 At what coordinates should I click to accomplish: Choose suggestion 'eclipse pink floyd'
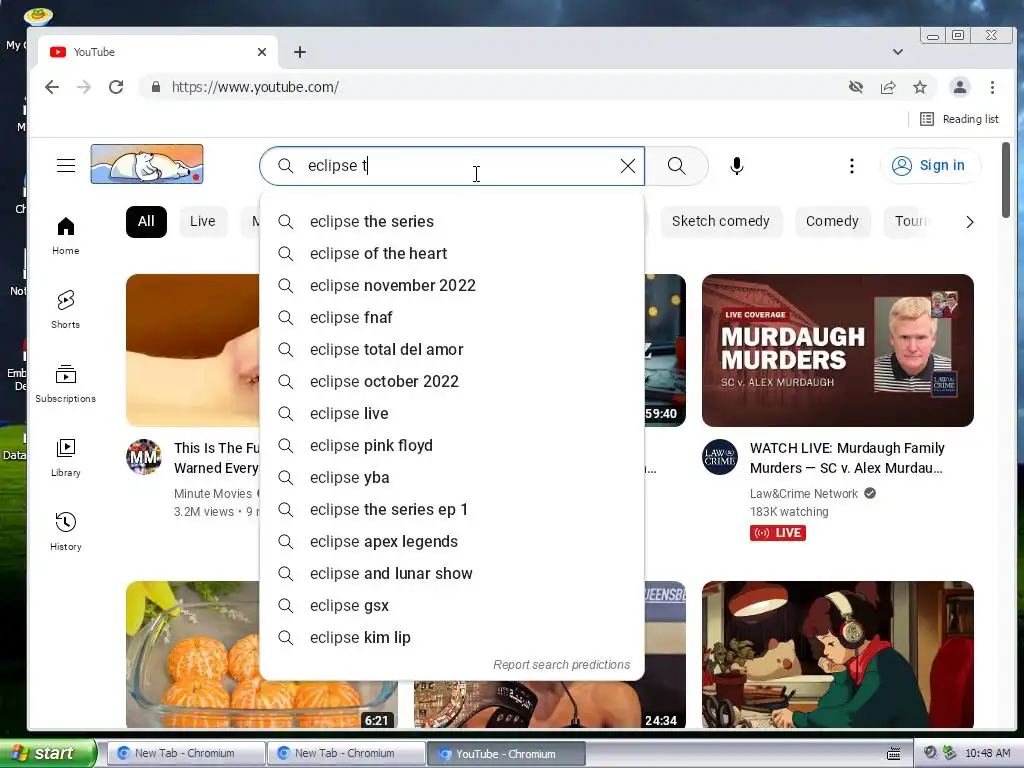[x=452, y=445]
